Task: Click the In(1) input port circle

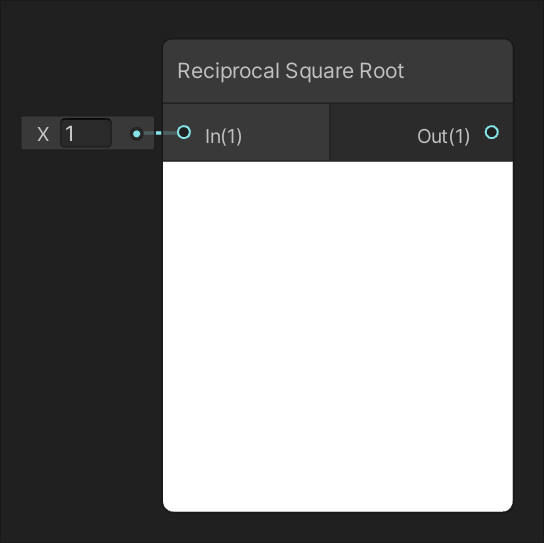Action: pos(184,132)
